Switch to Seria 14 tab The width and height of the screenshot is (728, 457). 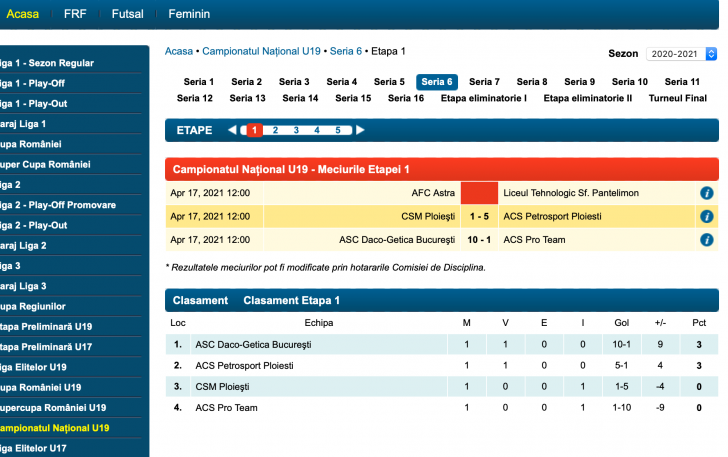(x=300, y=98)
